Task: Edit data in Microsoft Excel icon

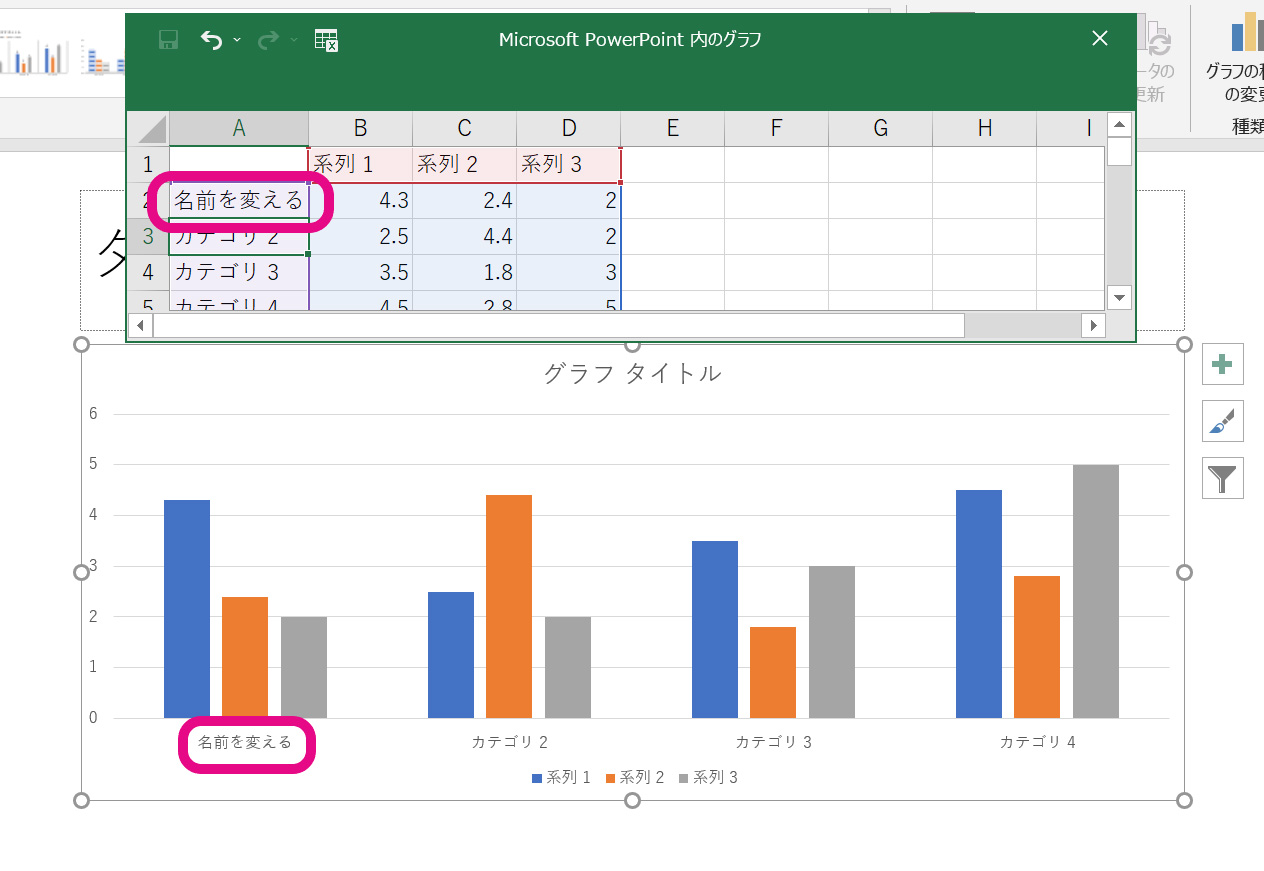Action: (x=326, y=40)
